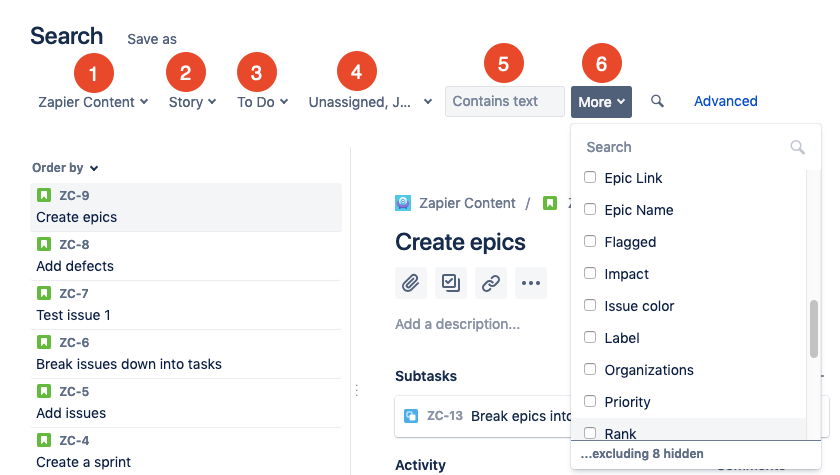Image resolution: width=840 pixels, height=475 pixels.
Task: Click the story icon for ZC-9
Action: pyautogui.click(x=44, y=195)
